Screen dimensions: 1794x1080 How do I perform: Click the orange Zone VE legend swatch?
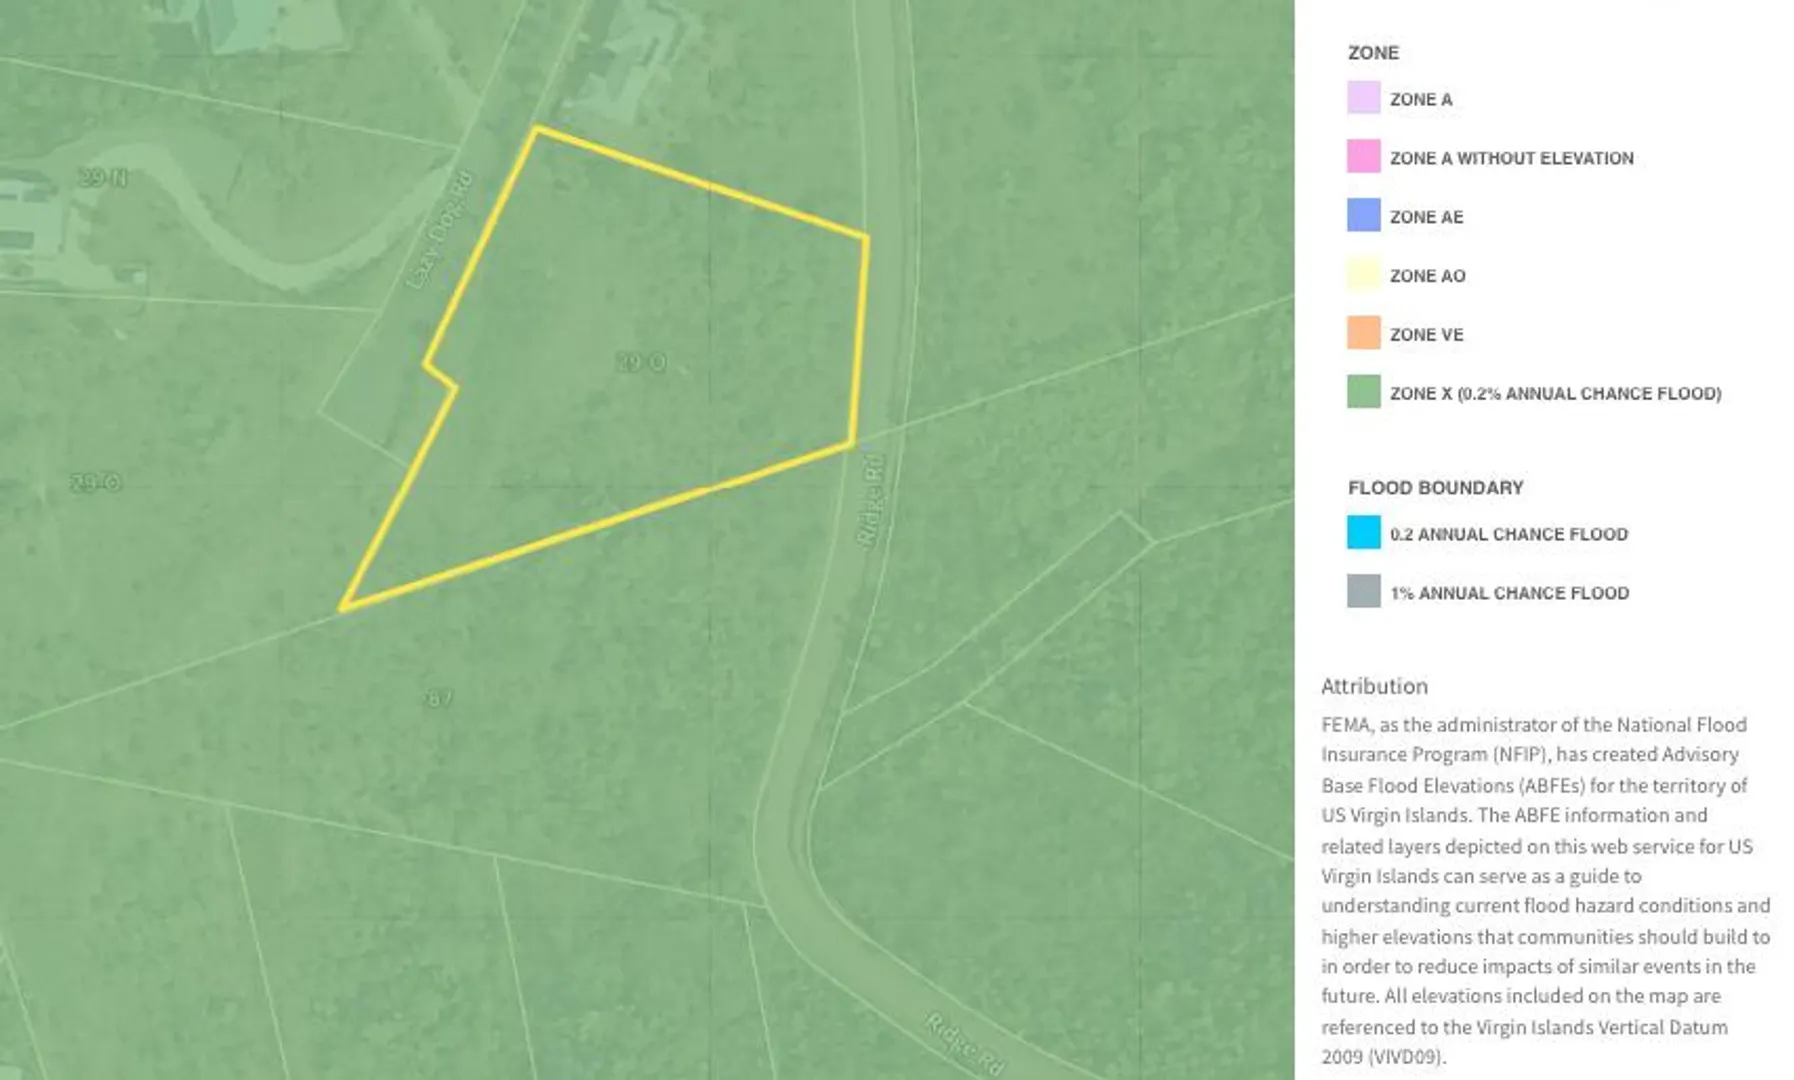[x=1363, y=333]
